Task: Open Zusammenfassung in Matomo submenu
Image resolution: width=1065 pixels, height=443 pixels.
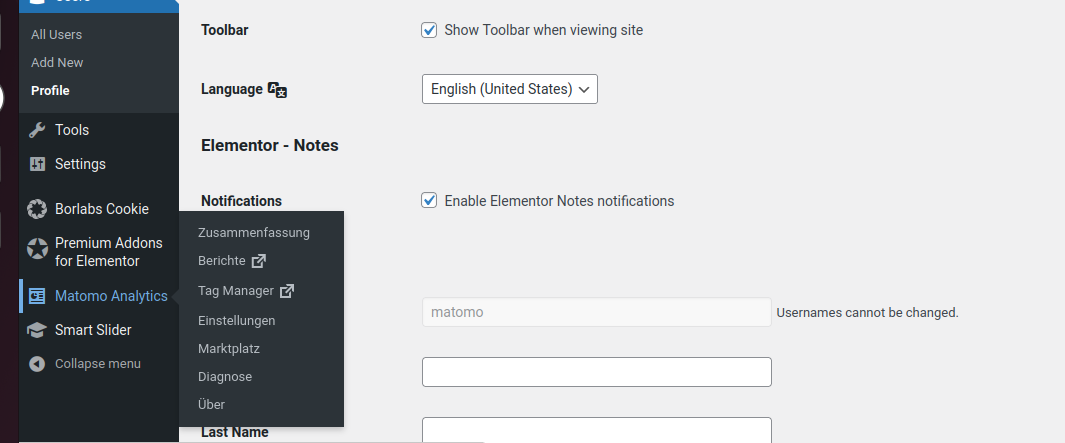Action: (x=254, y=232)
